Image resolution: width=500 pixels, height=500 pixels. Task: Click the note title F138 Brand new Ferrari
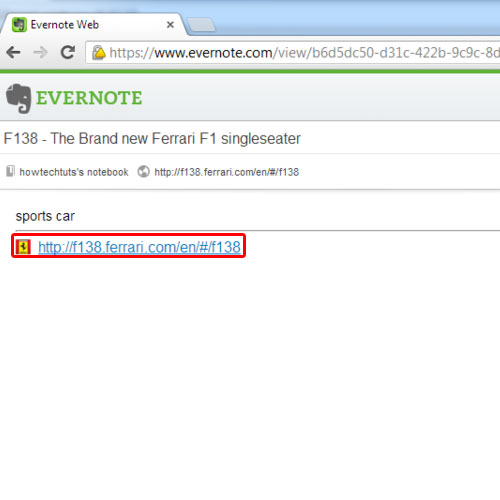pos(152,138)
